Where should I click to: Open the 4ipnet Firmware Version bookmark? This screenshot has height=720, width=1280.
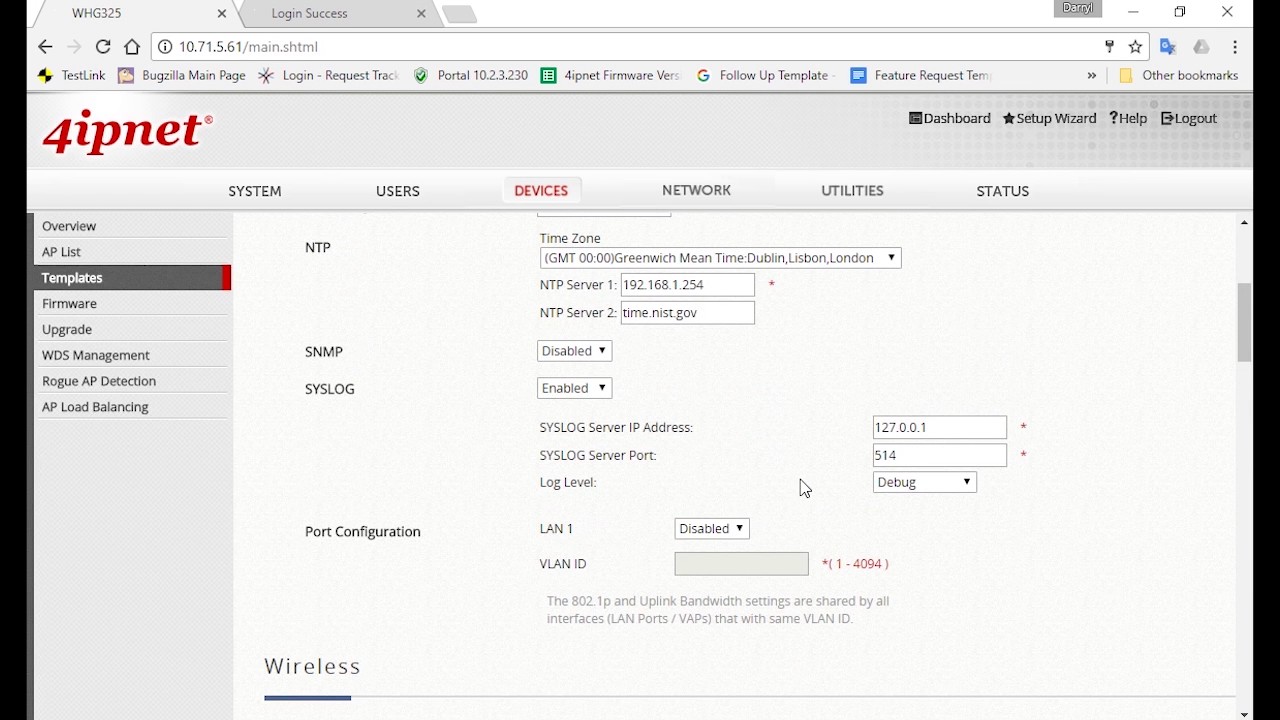tap(610, 75)
